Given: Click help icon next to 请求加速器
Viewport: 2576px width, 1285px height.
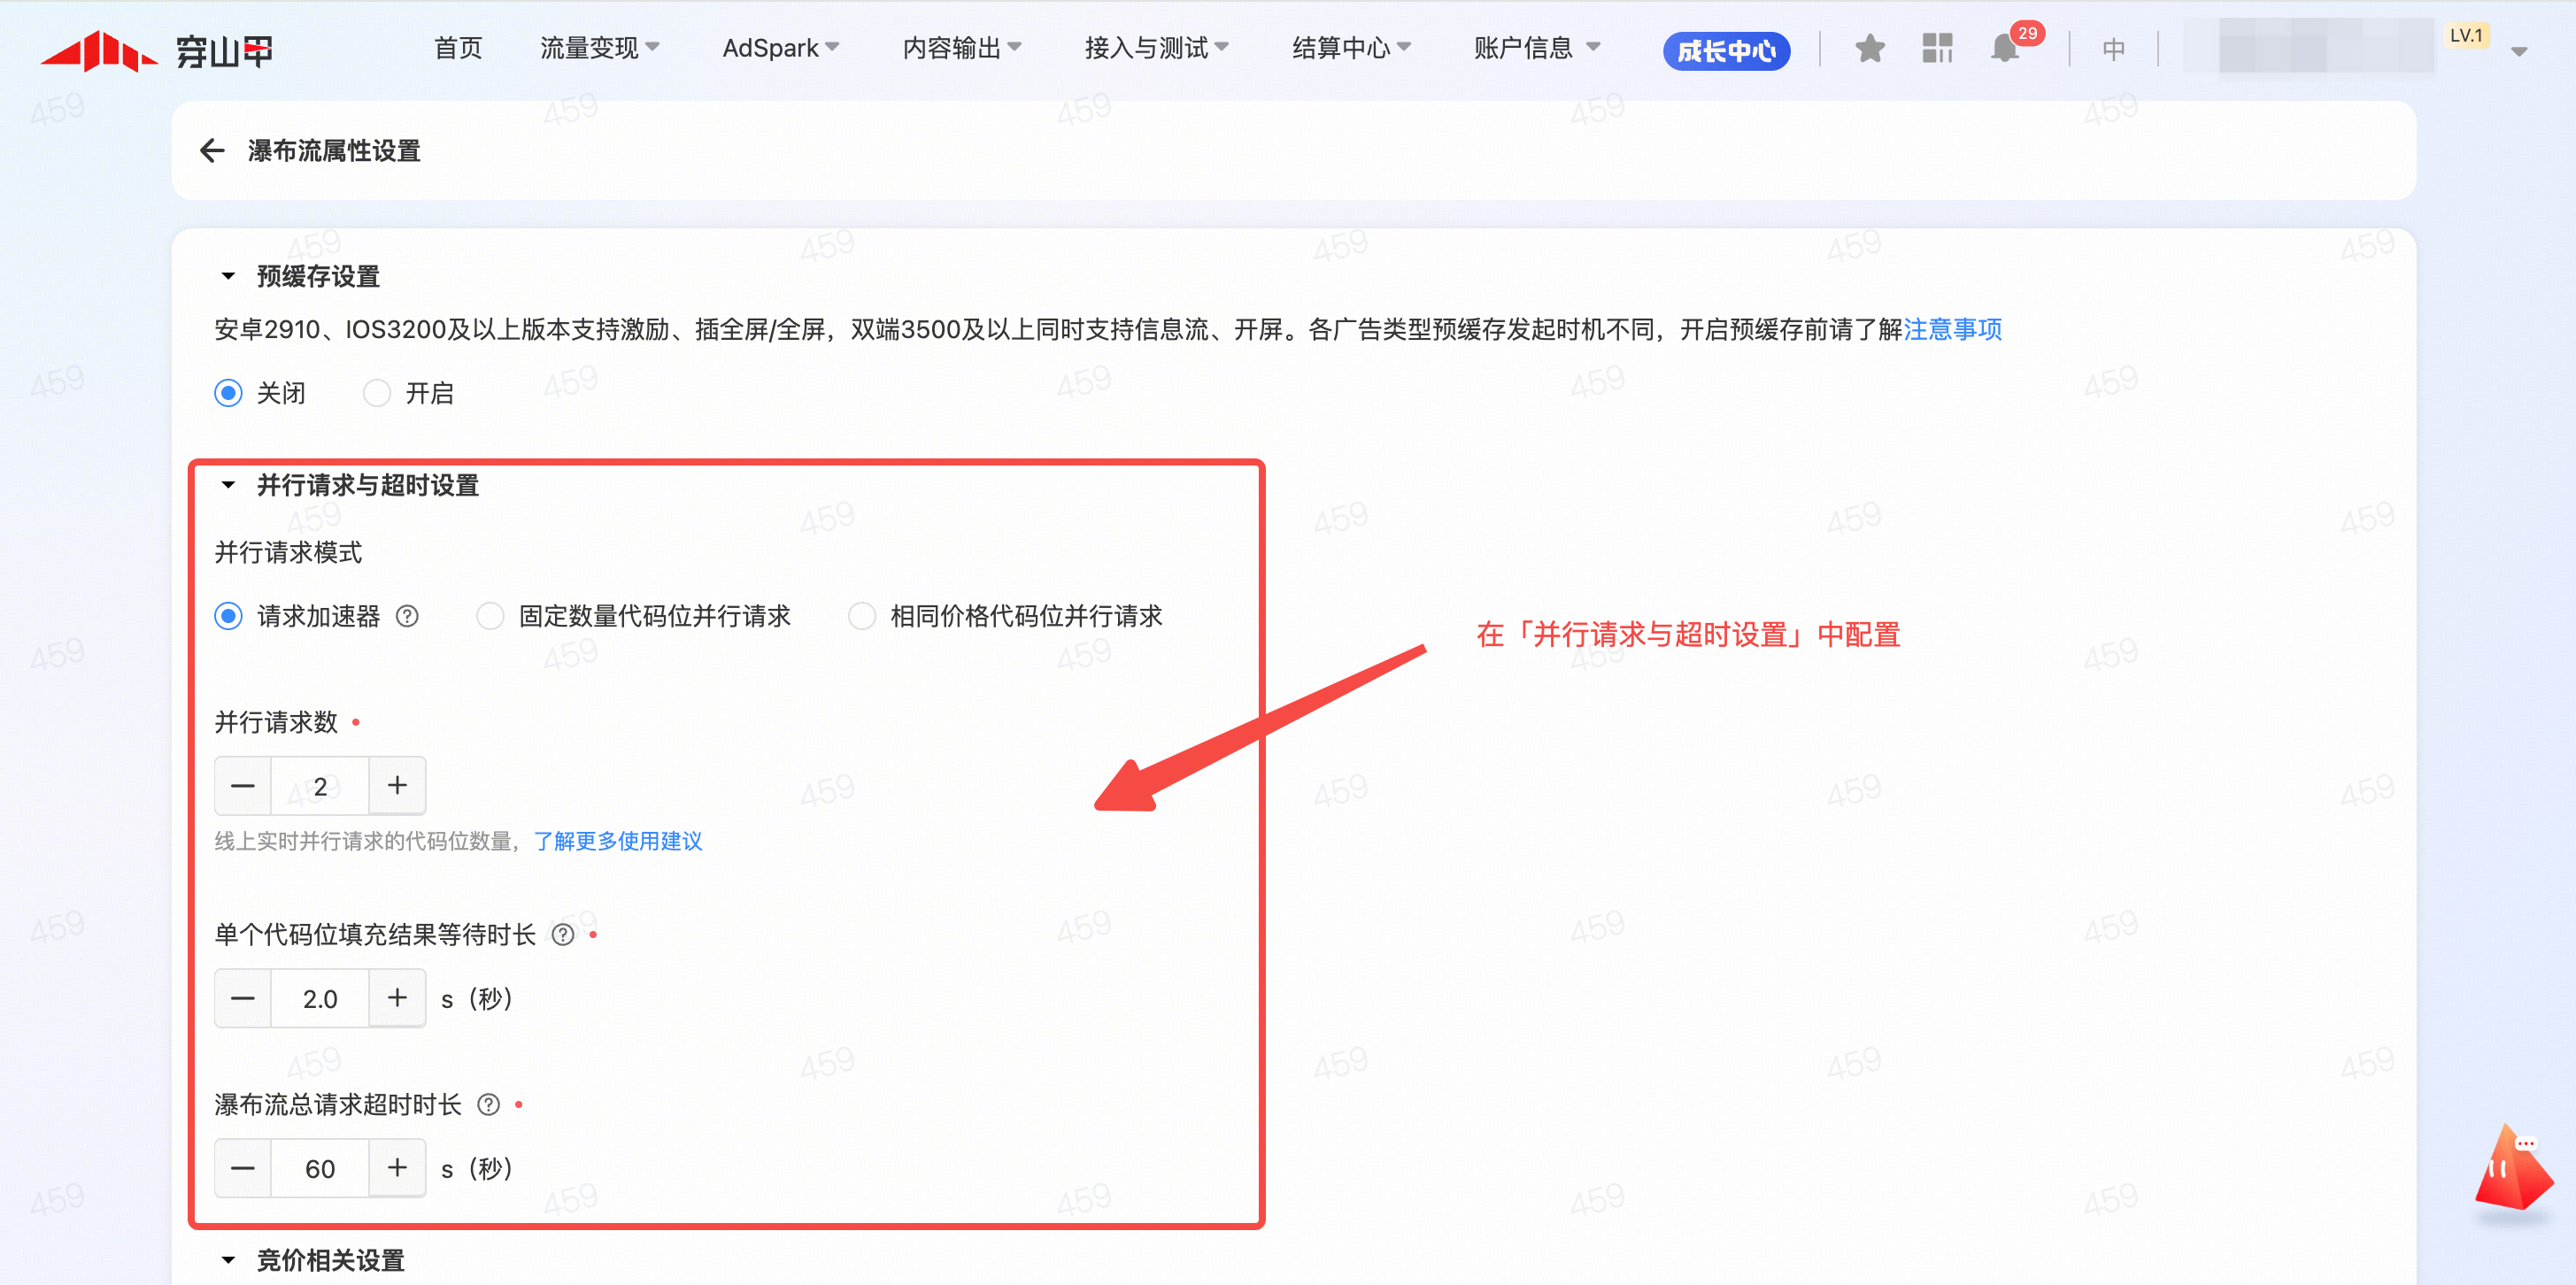Looking at the screenshot, I should tap(407, 616).
